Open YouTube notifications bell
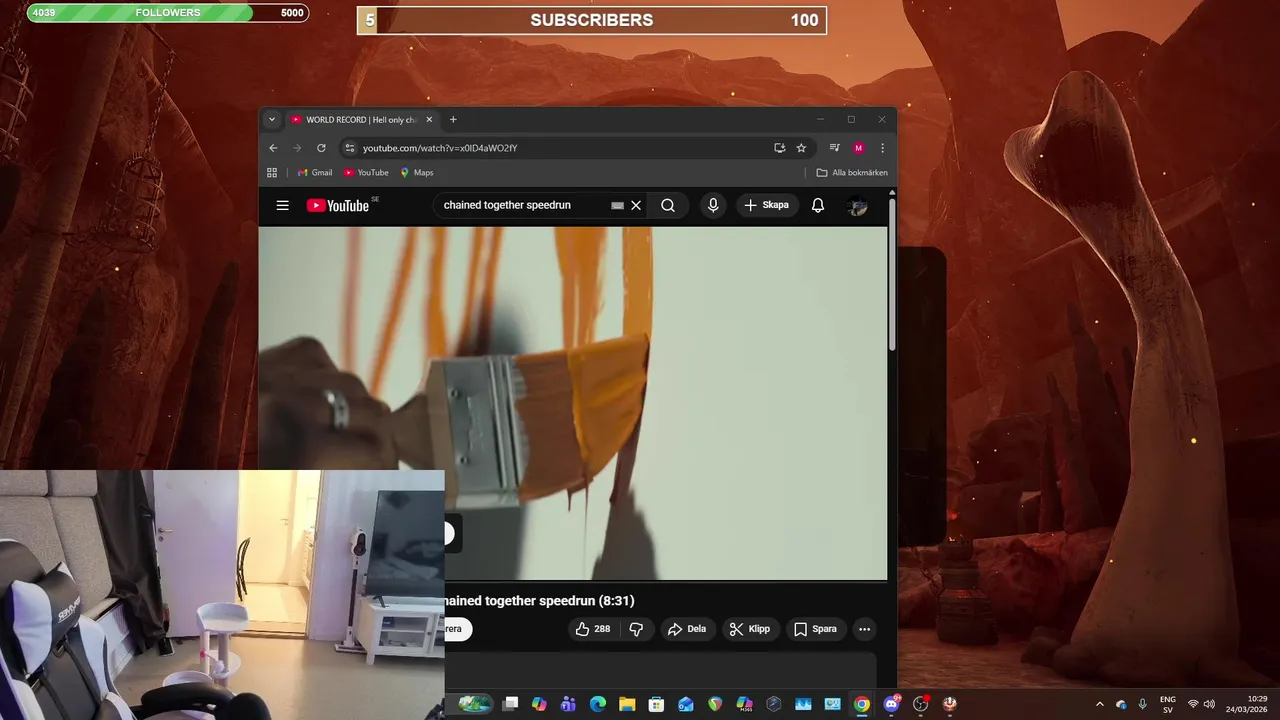Viewport: 1280px width, 720px height. pyautogui.click(x=818, y=205)
